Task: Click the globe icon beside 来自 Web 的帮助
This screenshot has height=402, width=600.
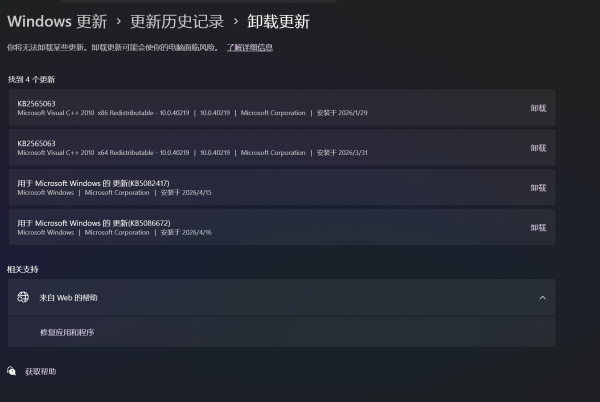Action: coord(23,297)
